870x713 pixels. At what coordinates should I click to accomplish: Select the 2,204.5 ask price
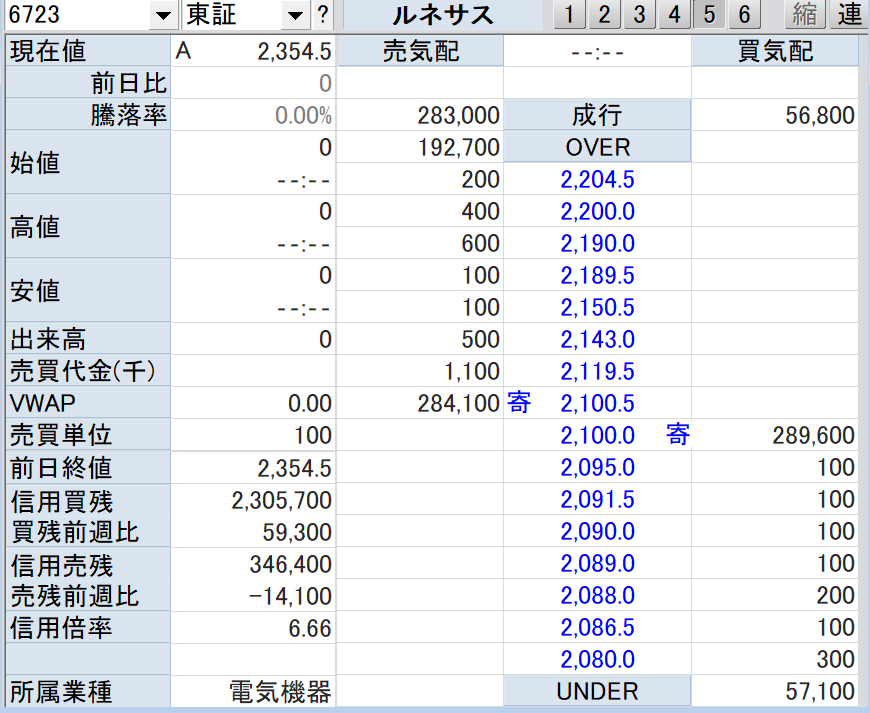597,180
